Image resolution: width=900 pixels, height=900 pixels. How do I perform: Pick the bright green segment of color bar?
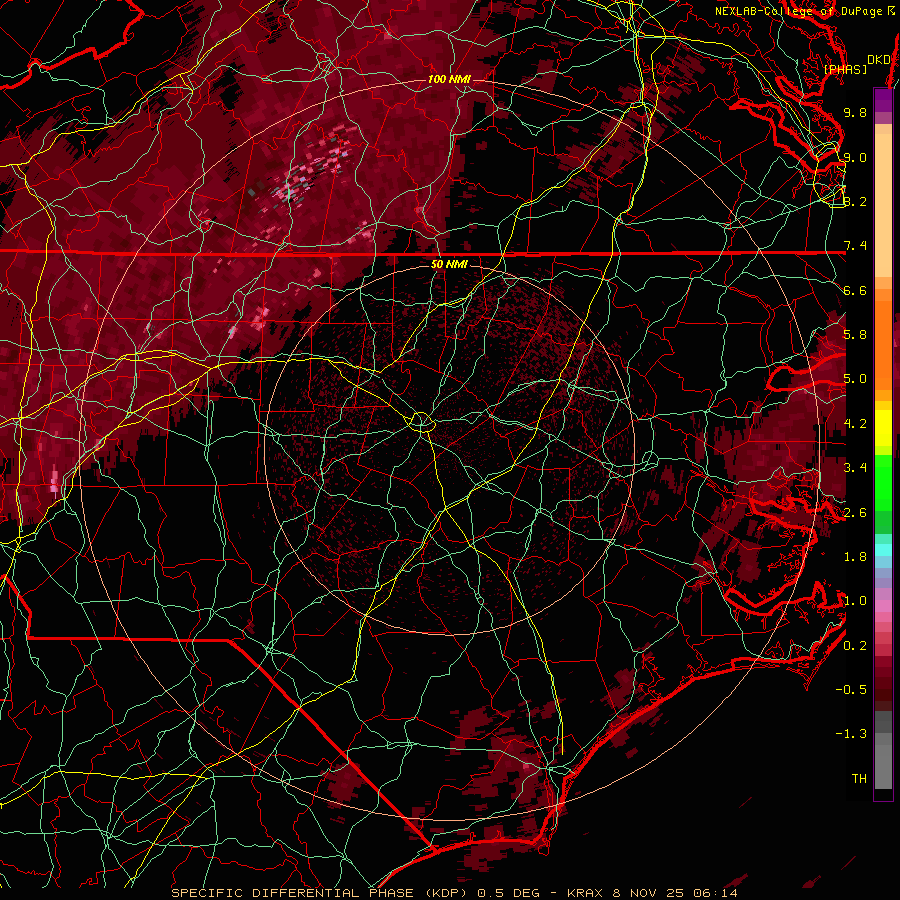point(883,482)
